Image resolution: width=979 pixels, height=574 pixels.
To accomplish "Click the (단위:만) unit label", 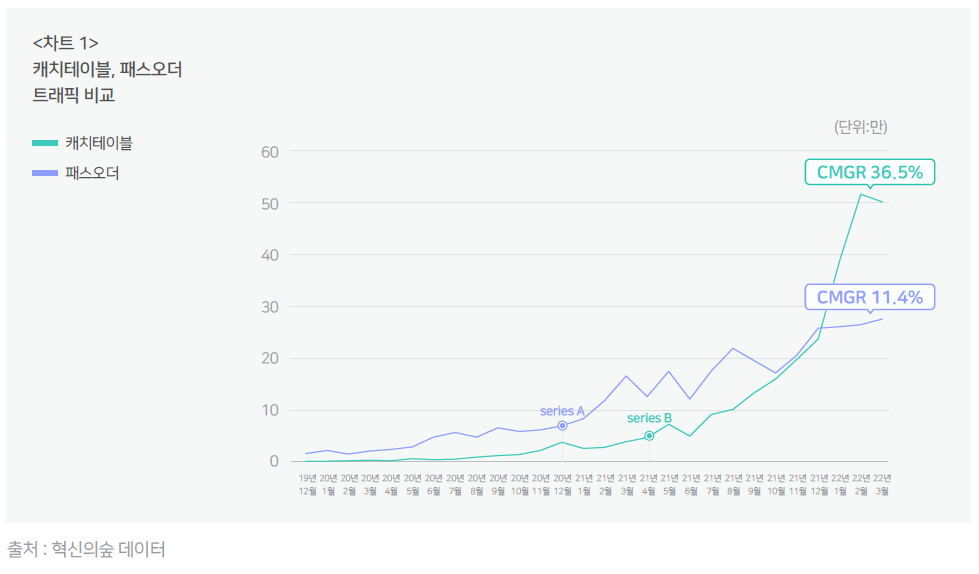I will (860, 127).
